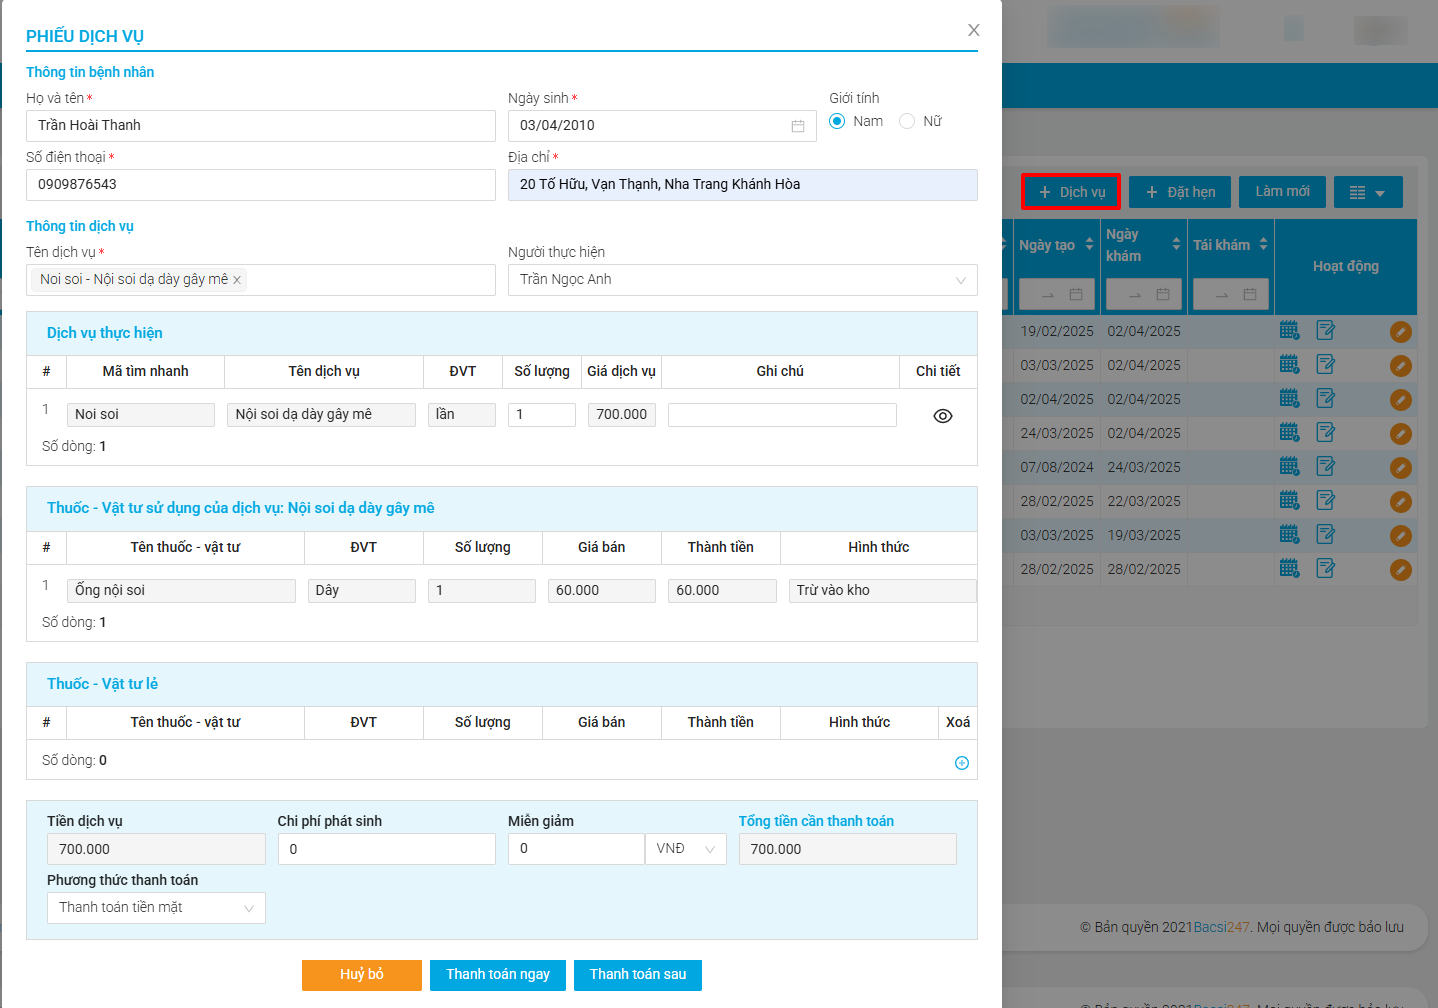1438x1008 pixels.
Task: Sort by Ngày tạo column
Action: pos(1089,245)
